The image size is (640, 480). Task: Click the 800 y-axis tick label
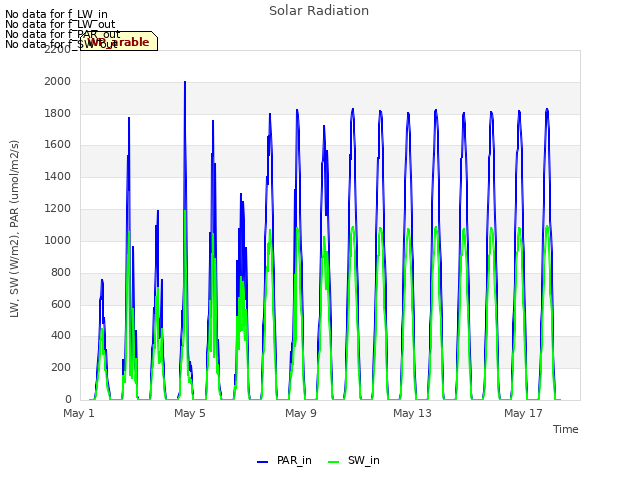(x=61, y=272)
